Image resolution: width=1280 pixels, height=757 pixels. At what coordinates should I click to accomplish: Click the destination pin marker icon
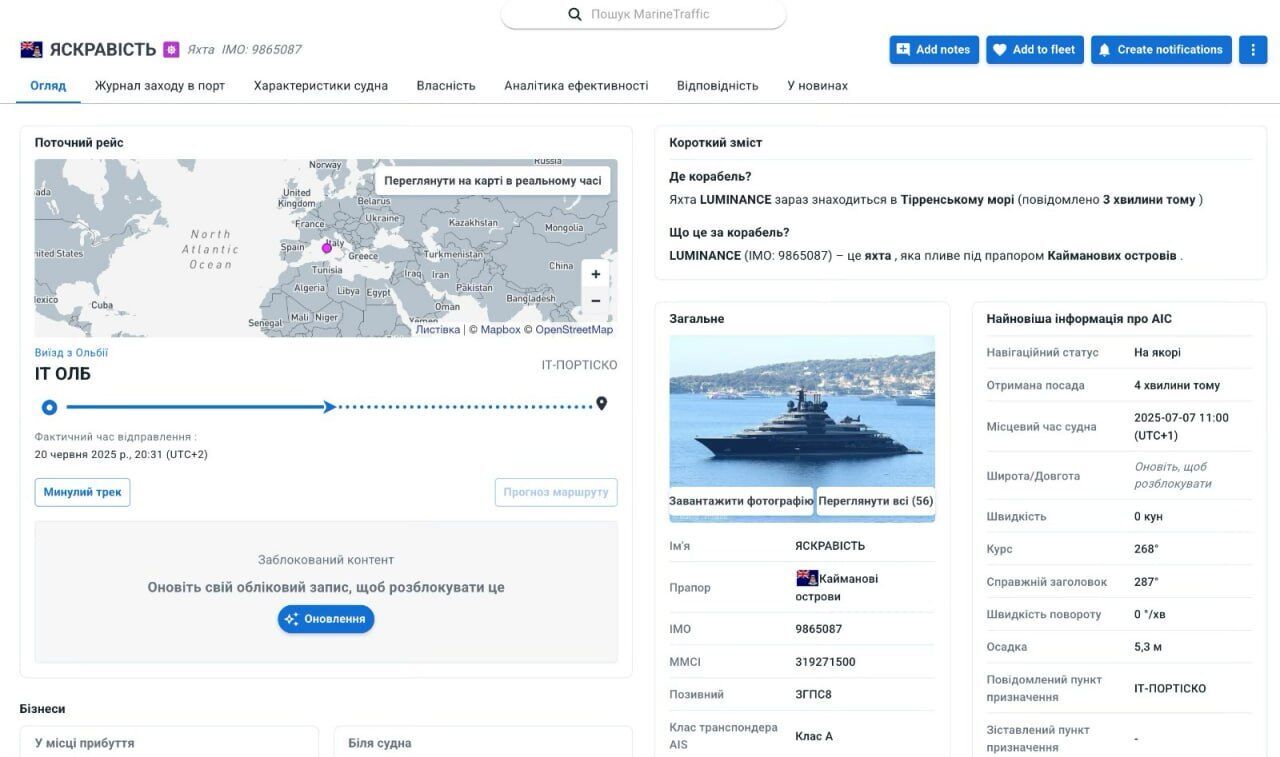click(602, 404)
